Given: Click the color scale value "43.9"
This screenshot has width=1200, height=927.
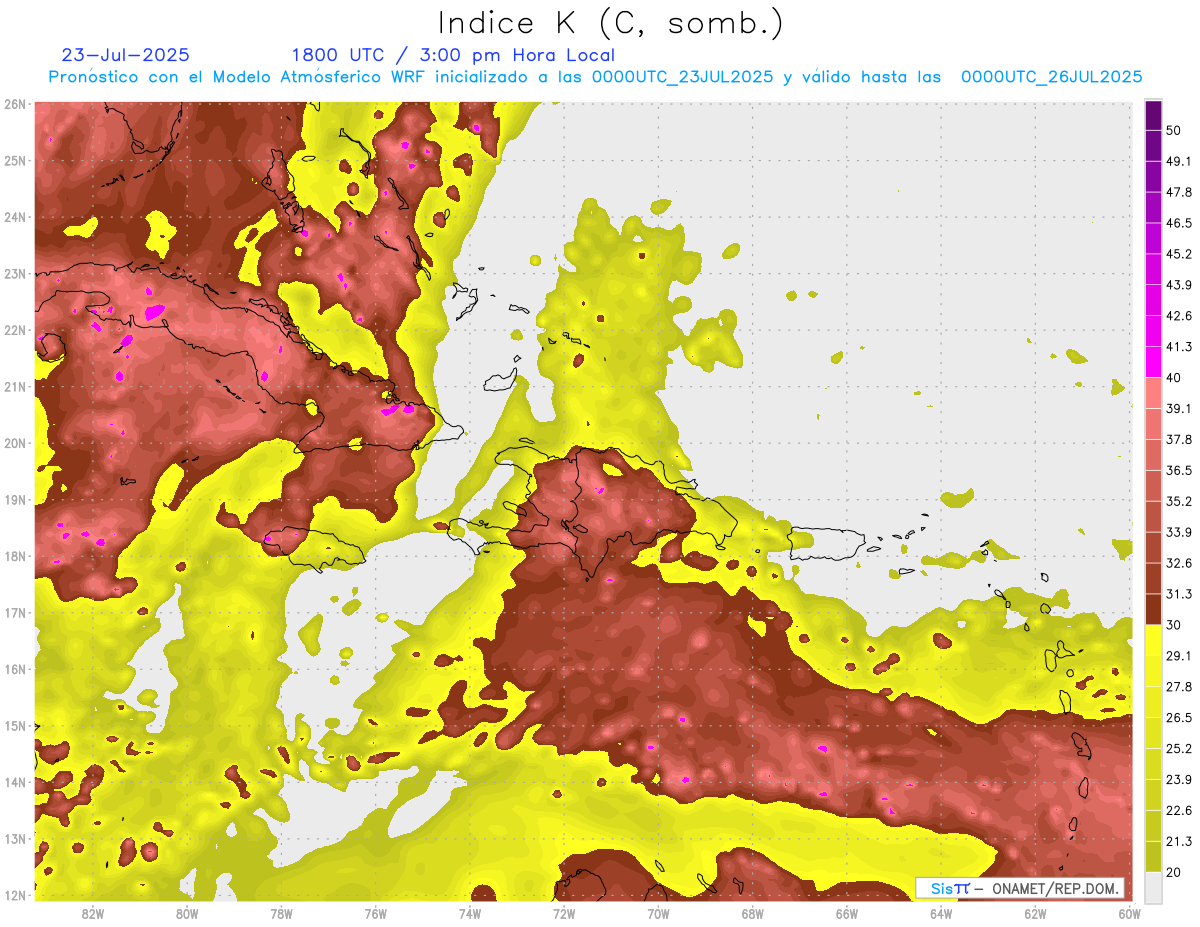Looking at the screenshot, I should tap(1179, 284).
